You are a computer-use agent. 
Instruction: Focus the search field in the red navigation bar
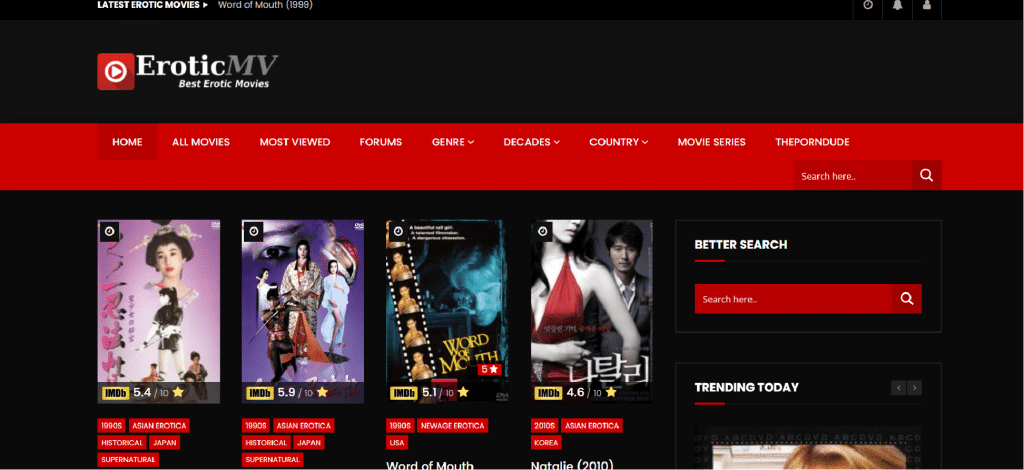click(x=853, y=175)
